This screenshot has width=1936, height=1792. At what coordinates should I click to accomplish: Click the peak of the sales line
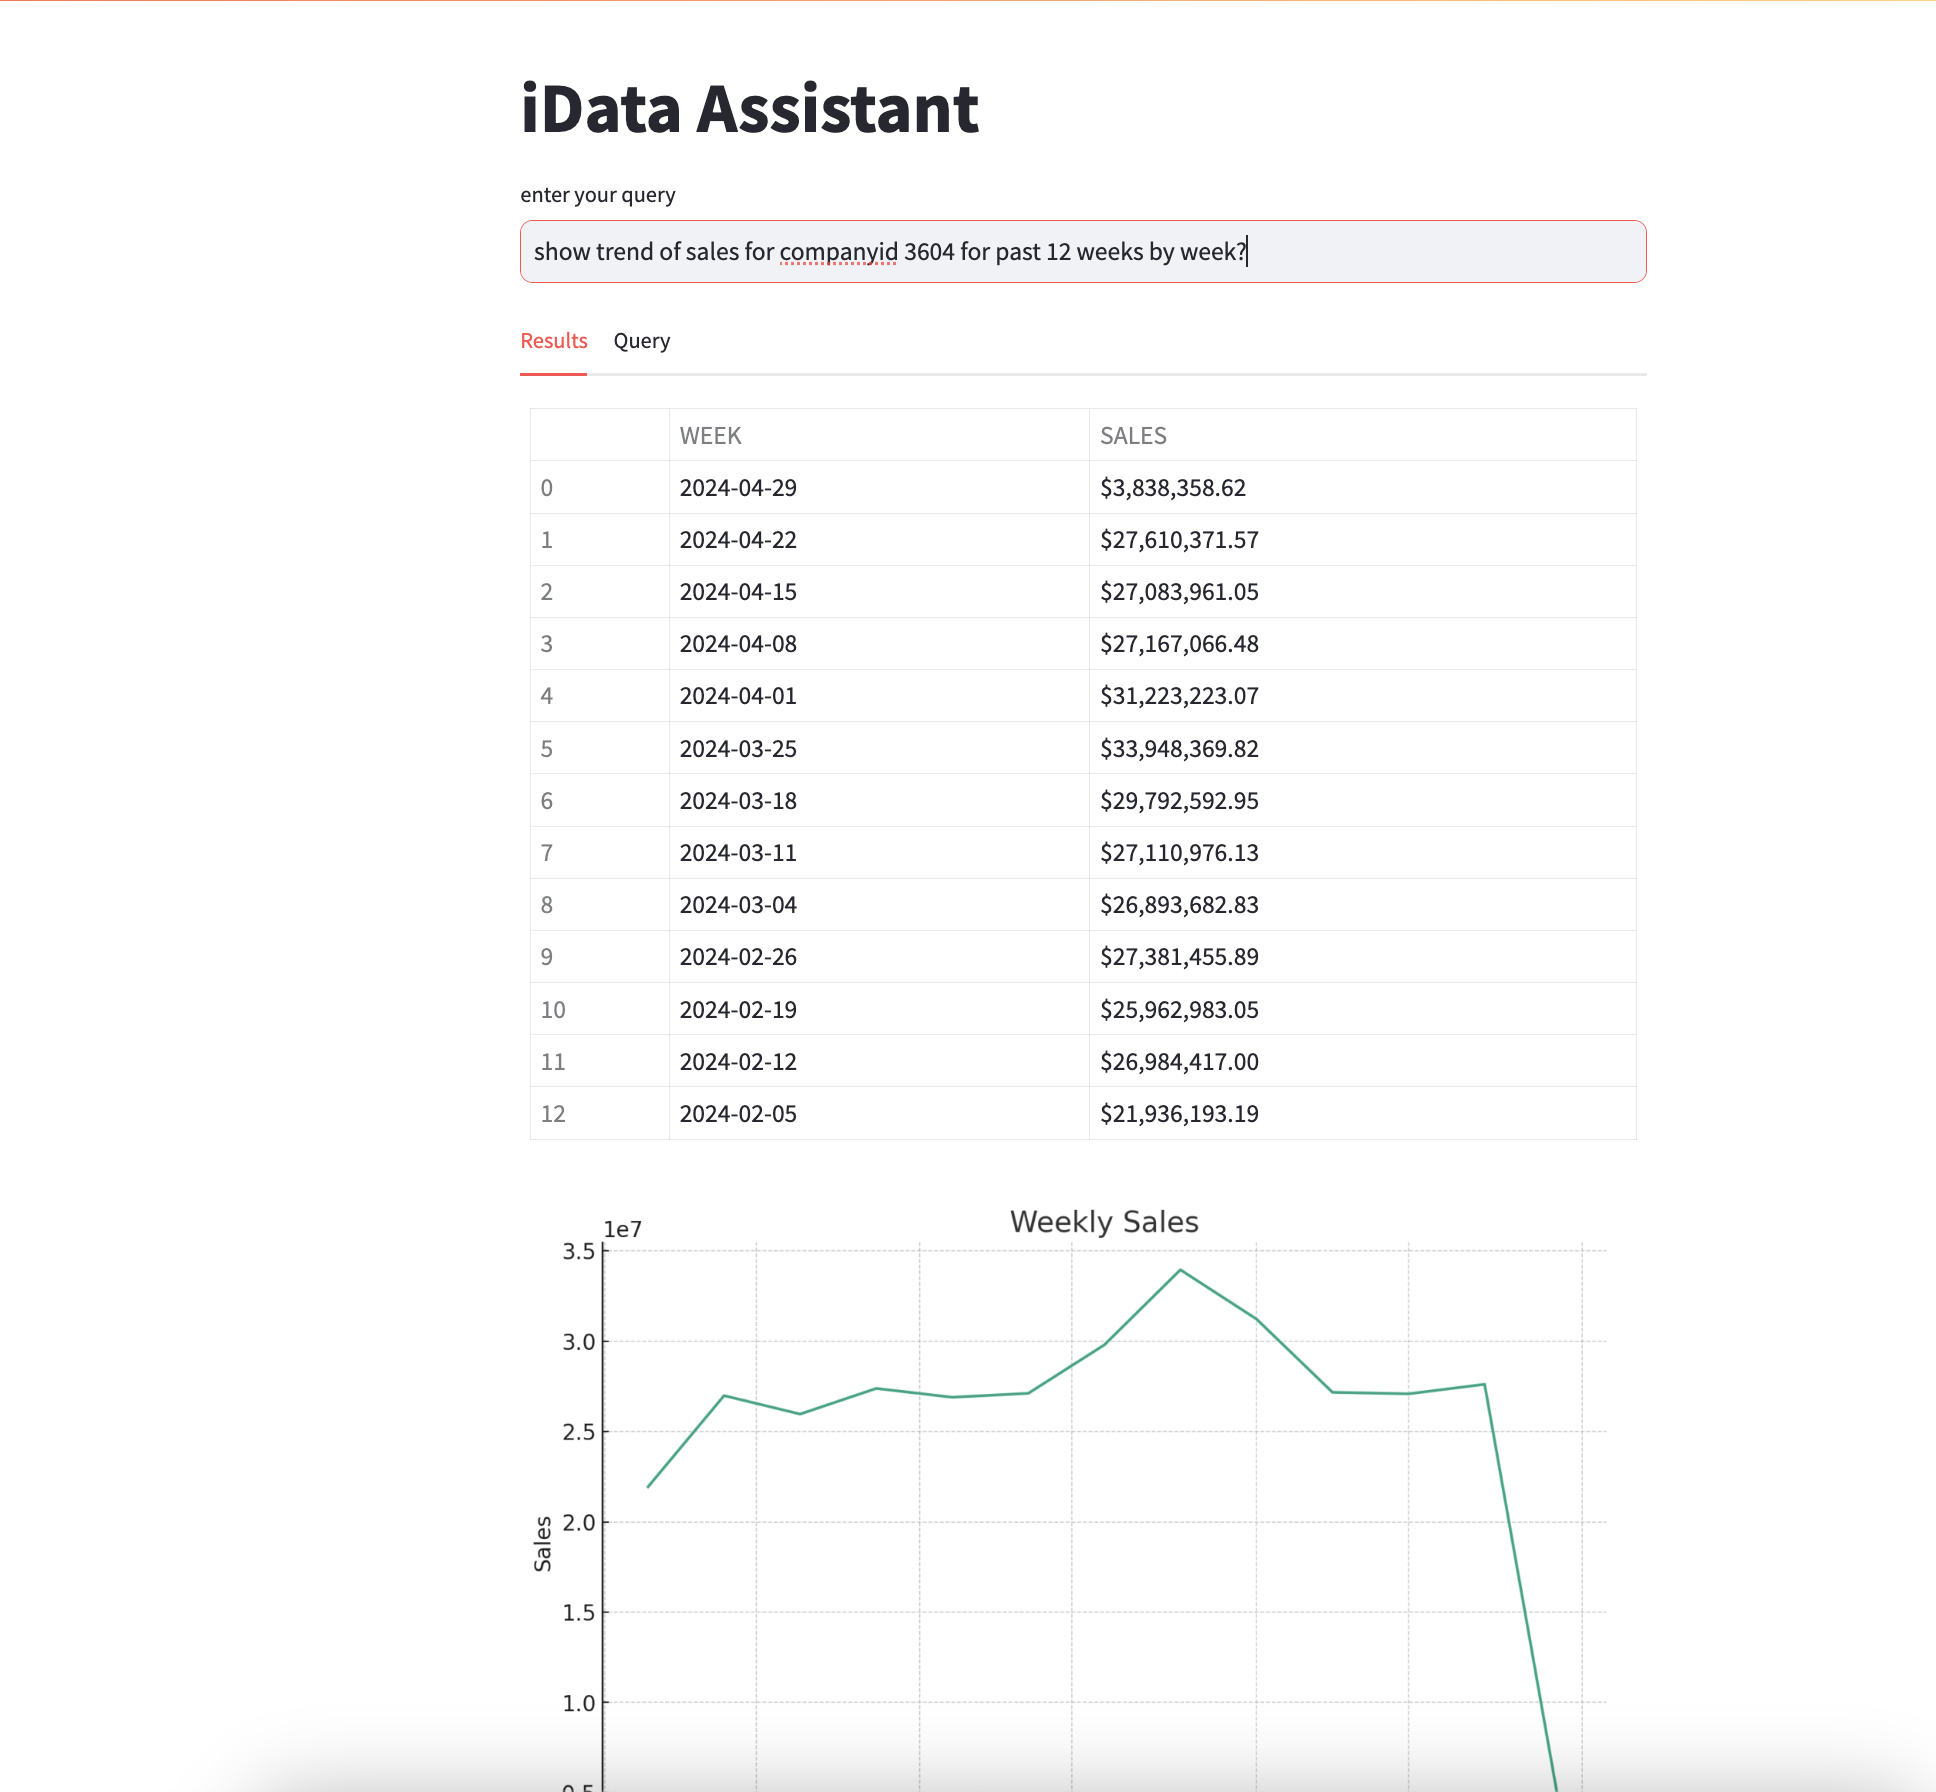tap(1180, 1271)
